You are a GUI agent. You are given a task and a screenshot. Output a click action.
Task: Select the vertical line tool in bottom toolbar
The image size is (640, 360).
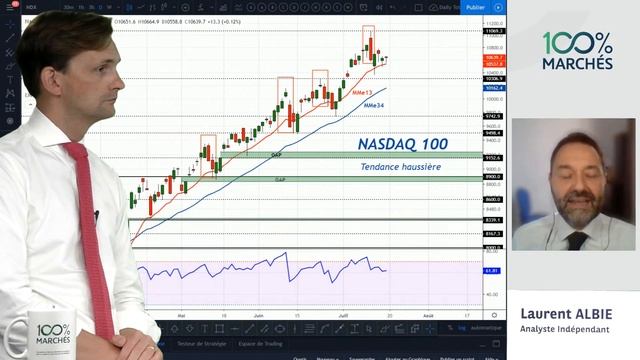tap(295, 329)
